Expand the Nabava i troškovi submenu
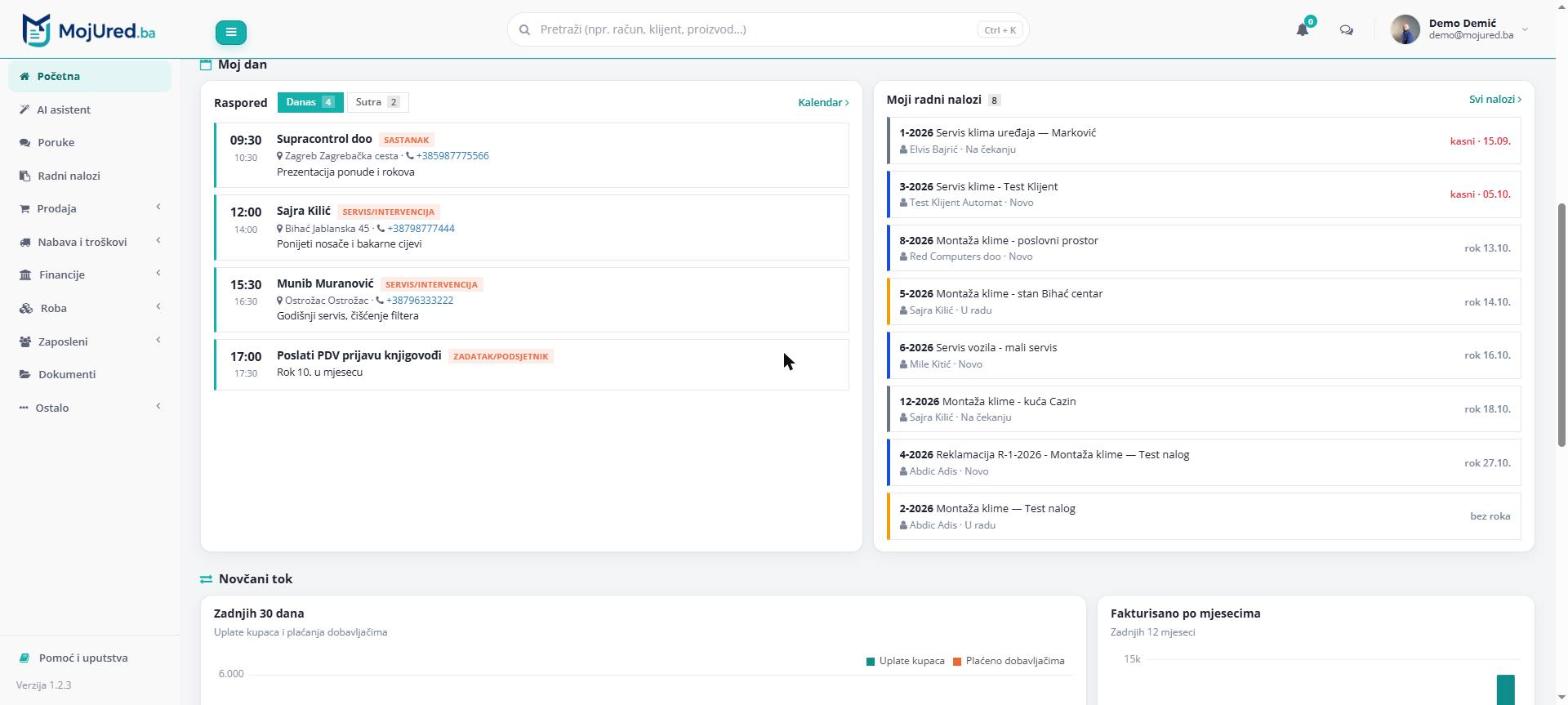Screen dimensions: 1568x705 click(x=90, y=242)
